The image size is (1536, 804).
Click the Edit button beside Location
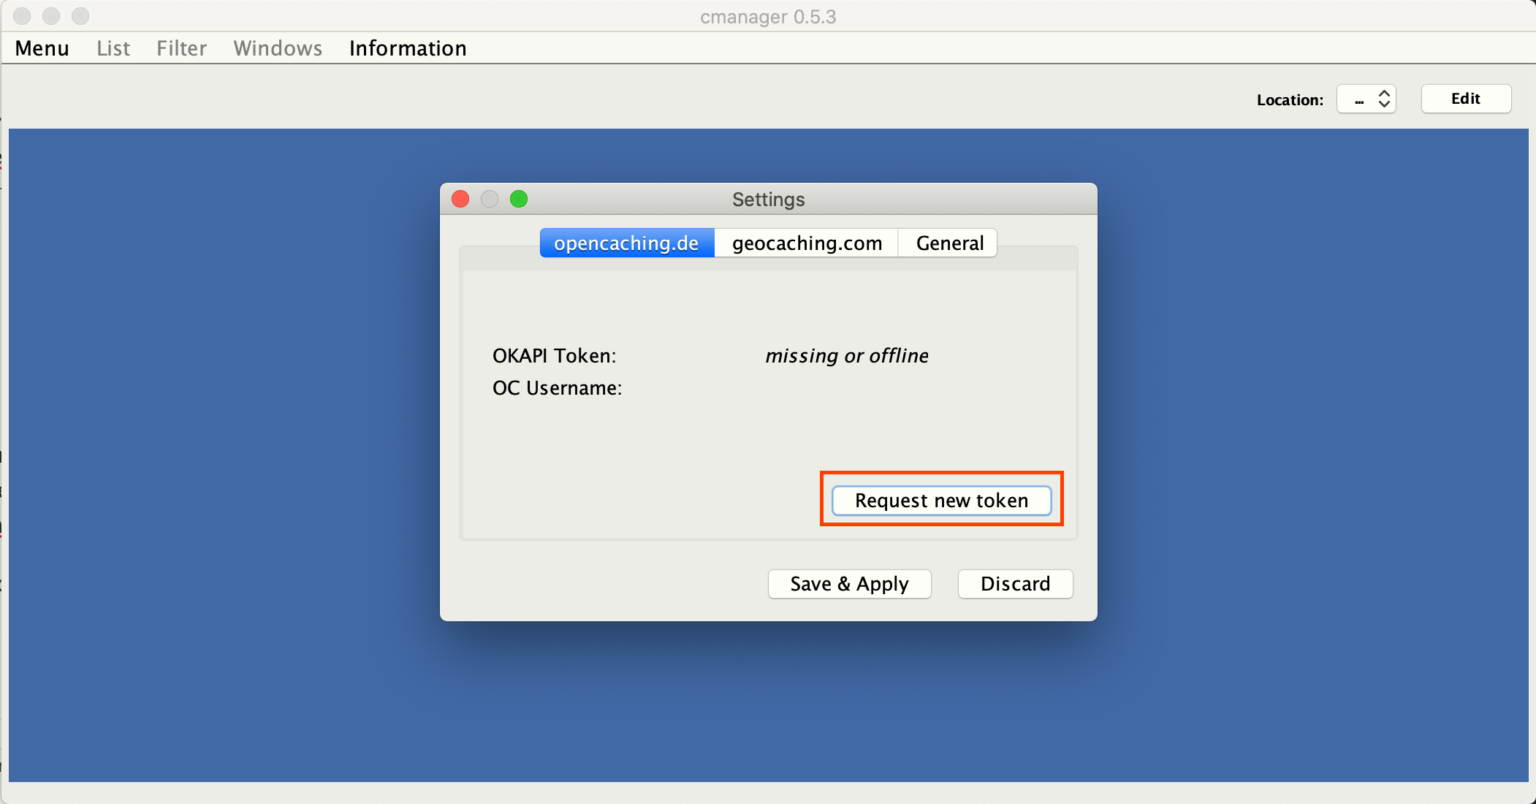[x=1465, y=99]
